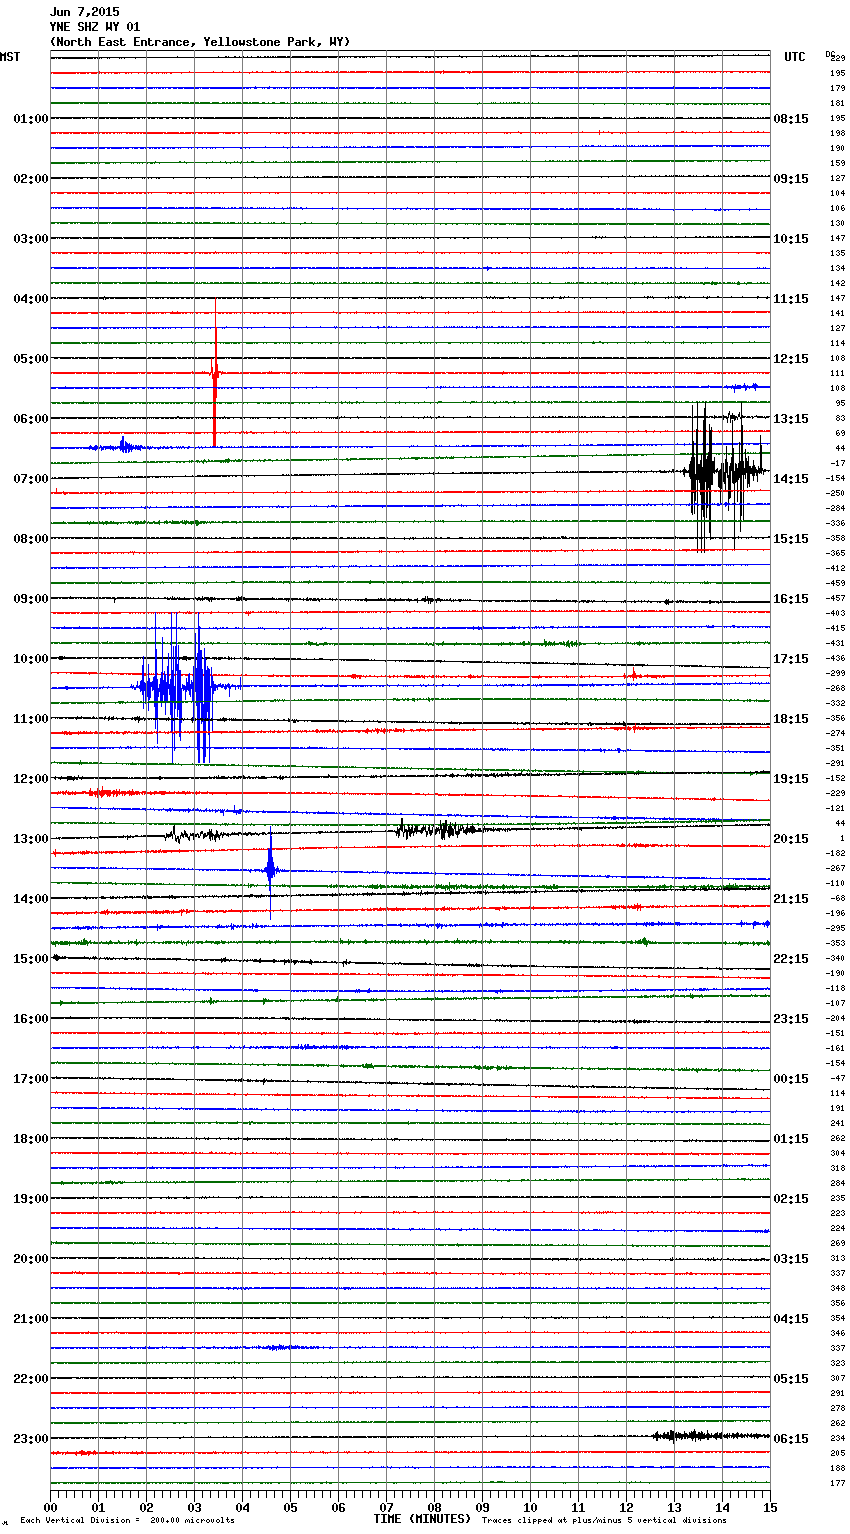Select the 21:00 MST time label

[31, 1319]
